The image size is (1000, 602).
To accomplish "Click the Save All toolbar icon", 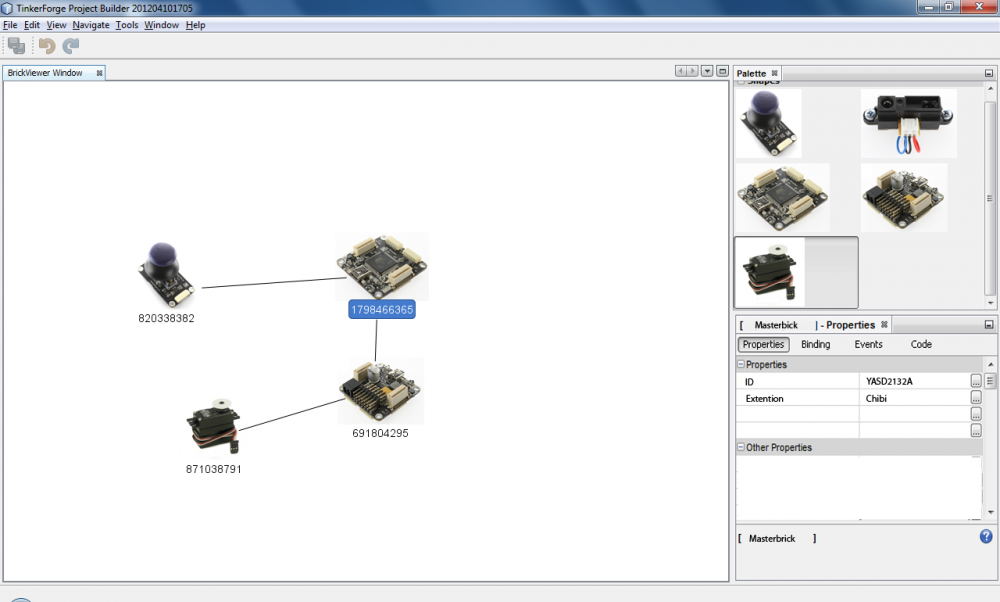I will (16, 45).
